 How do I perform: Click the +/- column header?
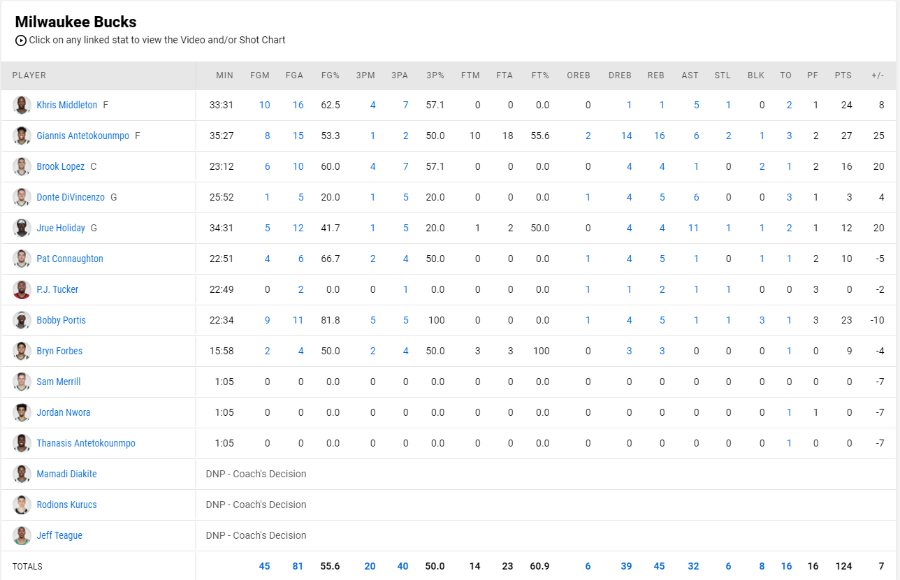pos(878,75)
